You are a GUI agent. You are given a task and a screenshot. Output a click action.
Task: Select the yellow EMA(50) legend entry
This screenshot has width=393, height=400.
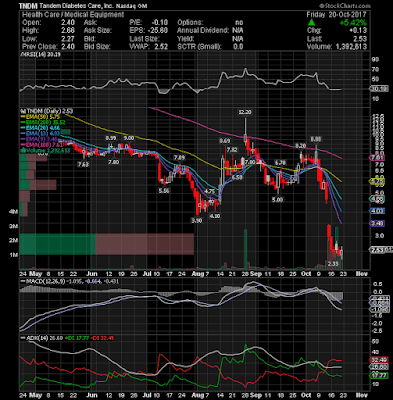pyautogui.click(x=35, y=117)
